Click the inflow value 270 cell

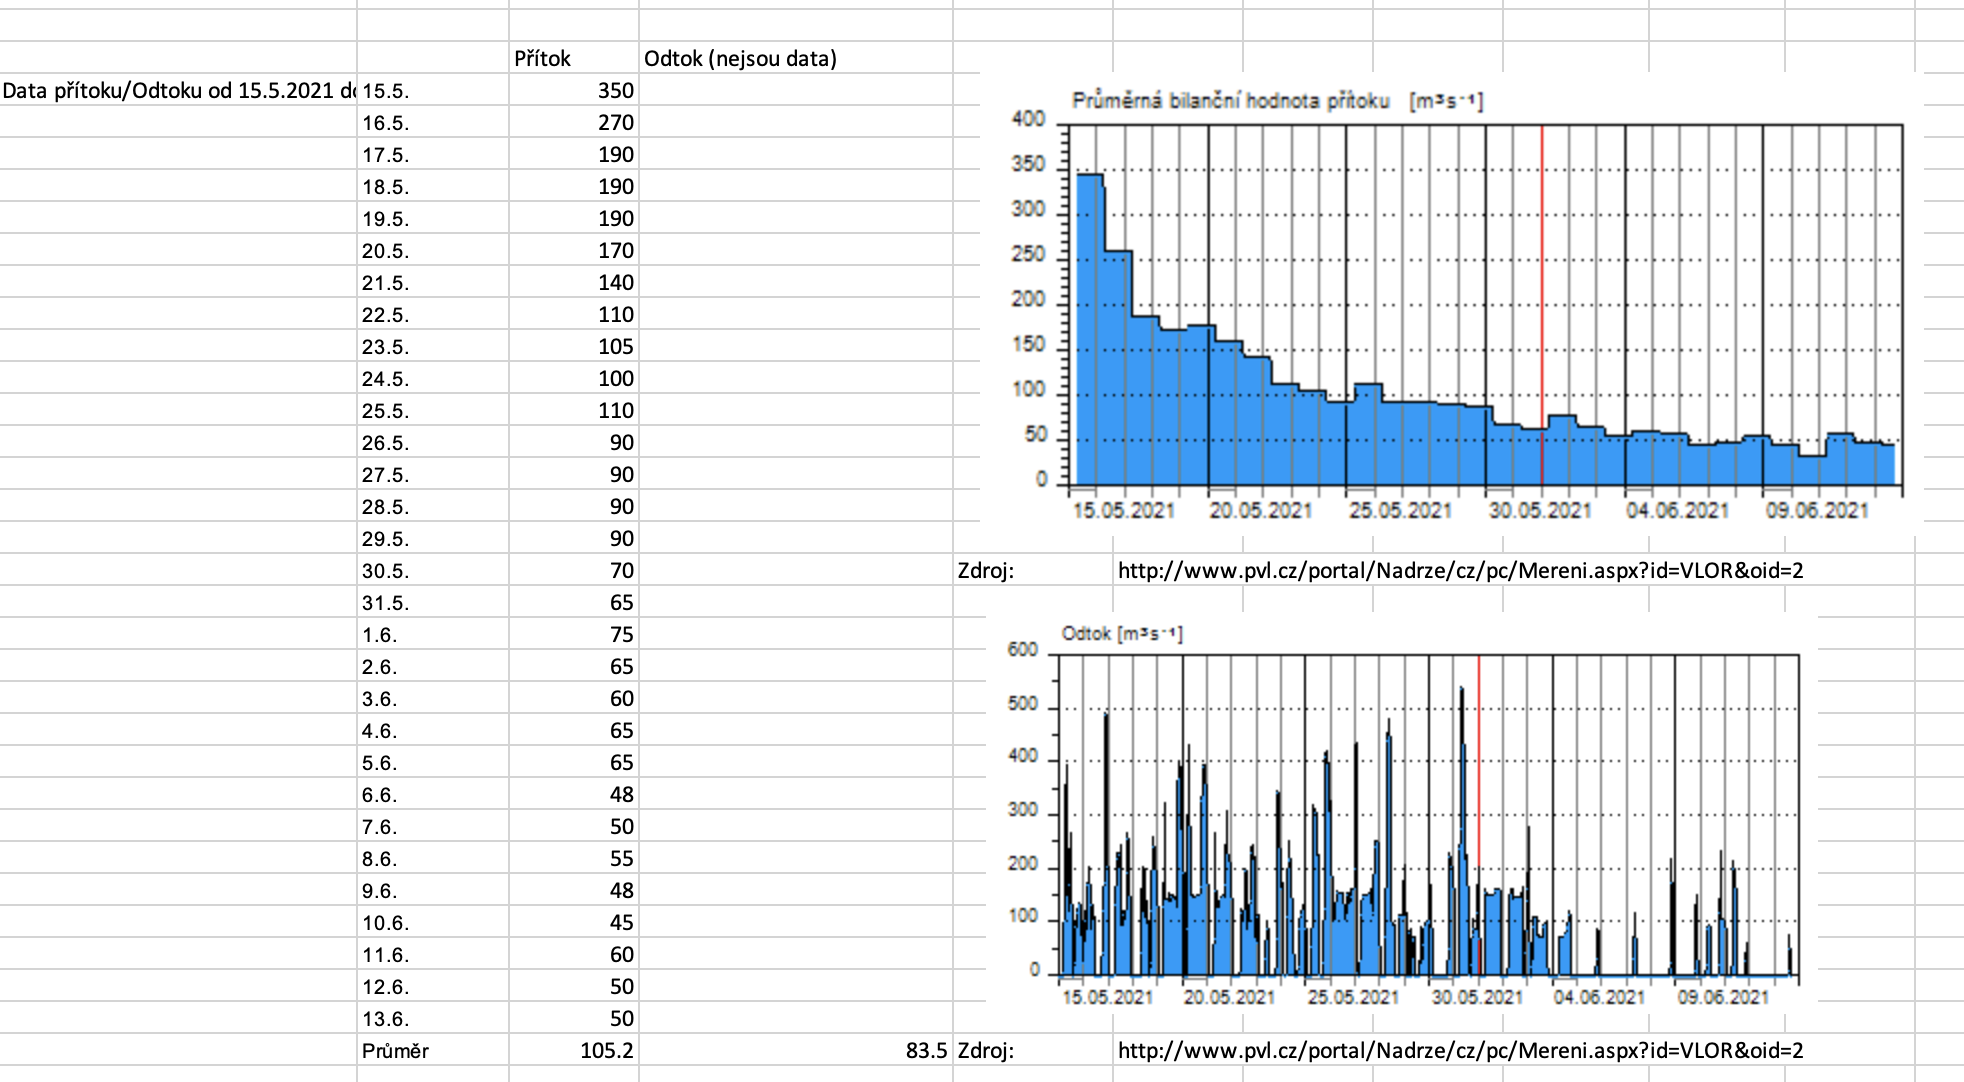point(574,122)
